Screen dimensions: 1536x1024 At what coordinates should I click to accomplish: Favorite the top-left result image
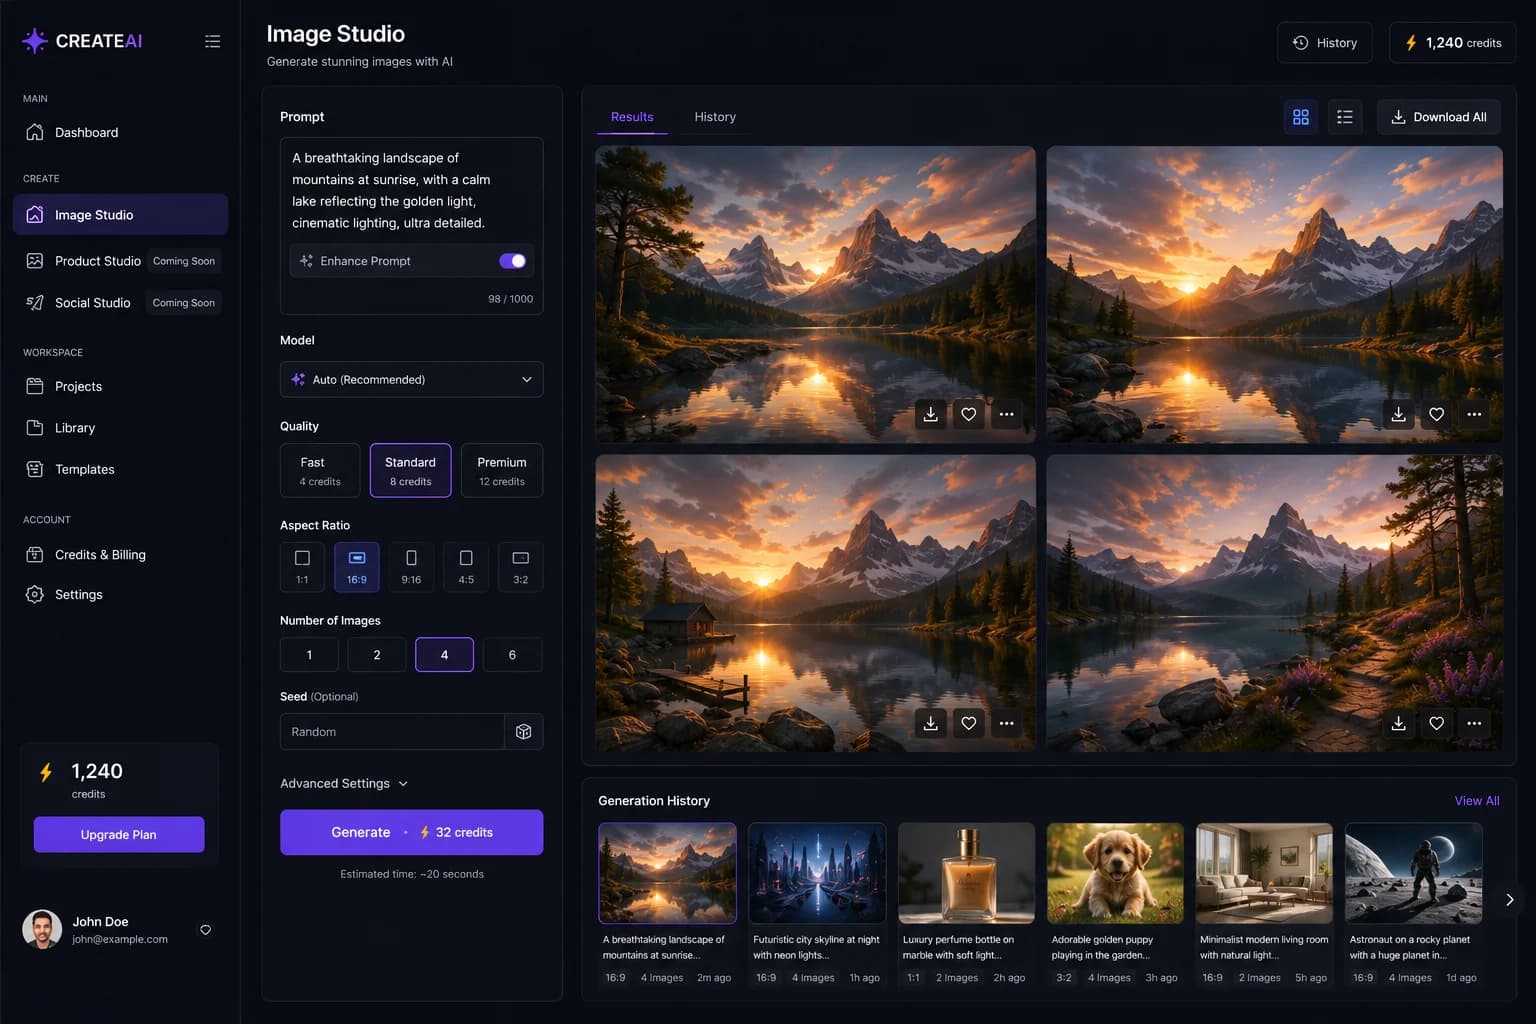click(968, 414)
